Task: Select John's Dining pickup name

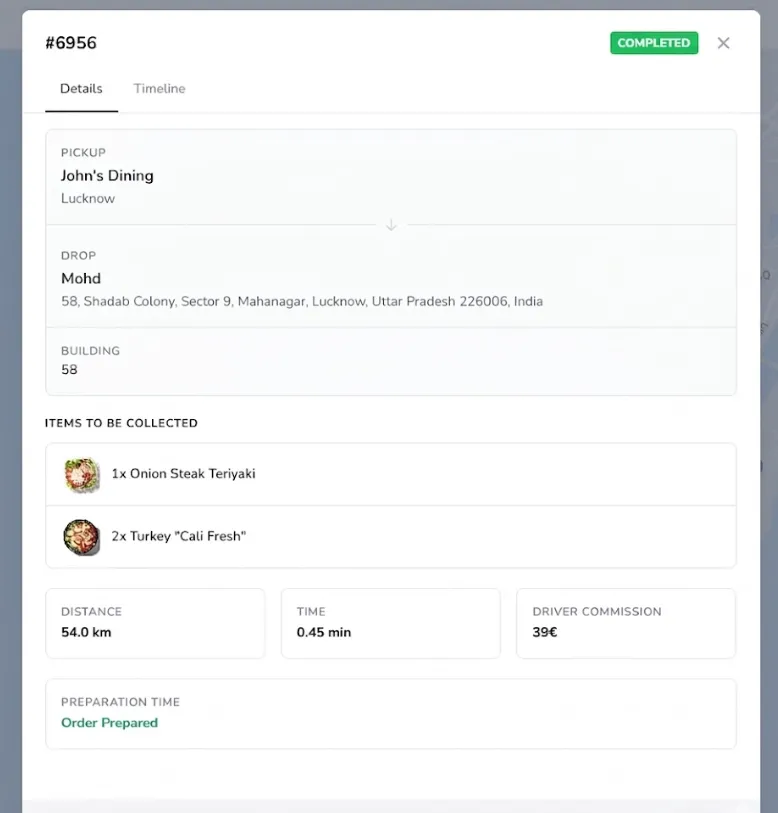Action: tap(107, 176)
